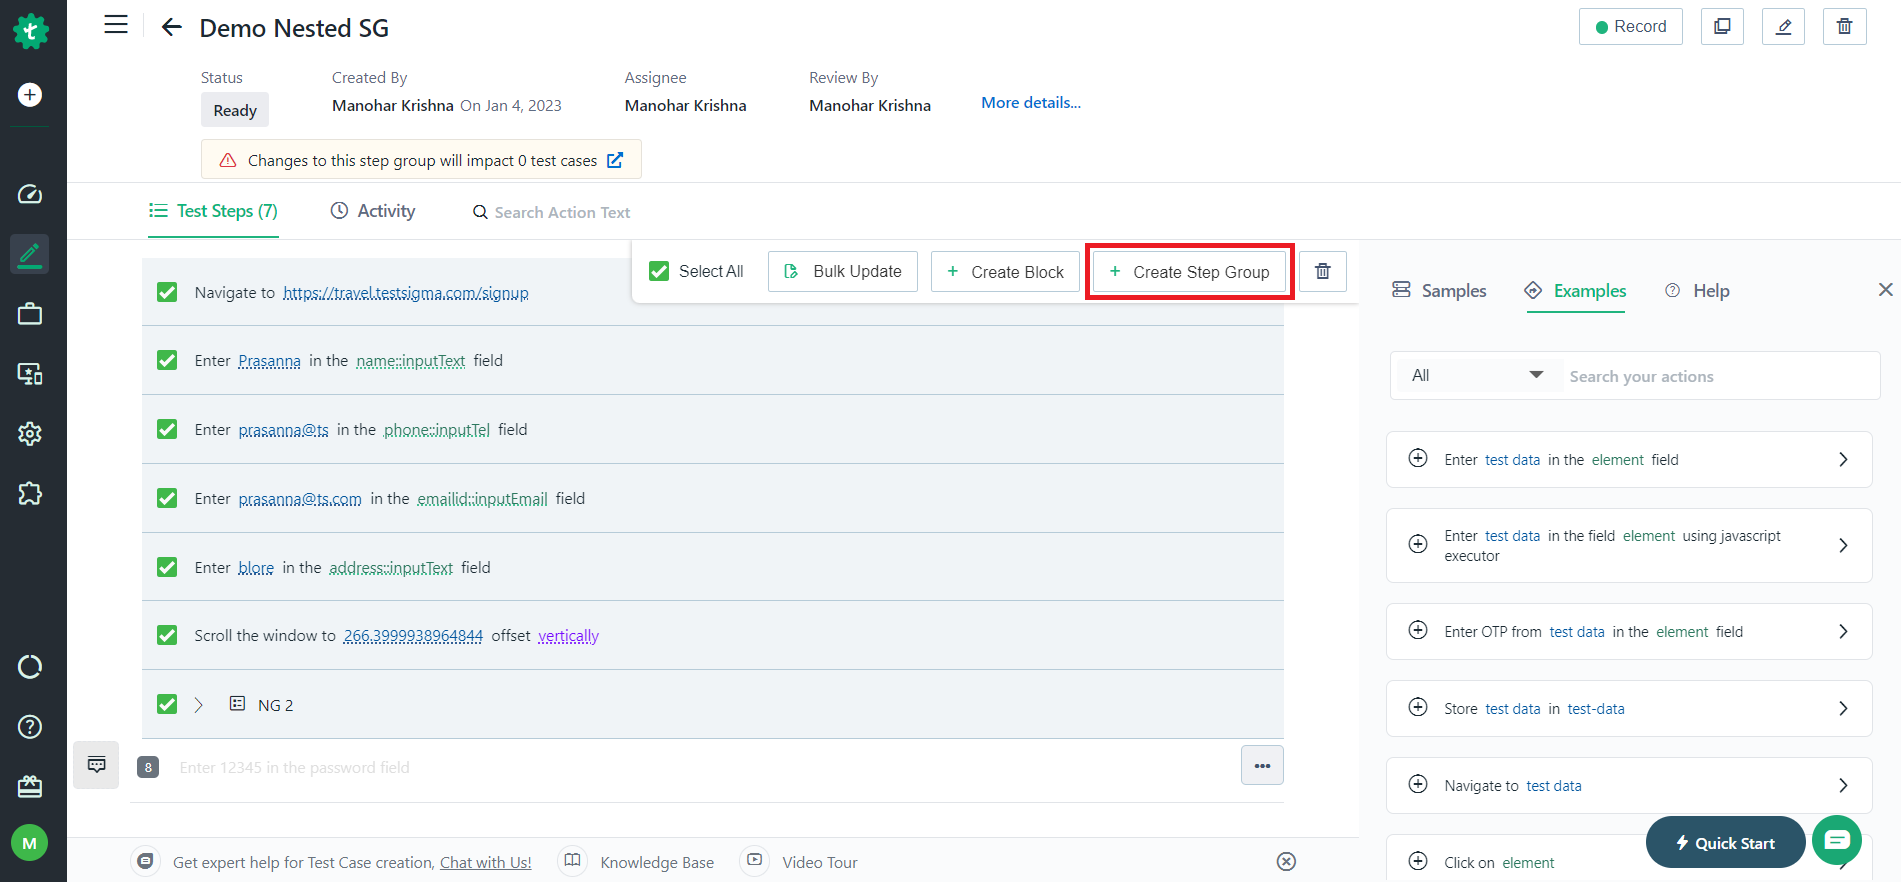Expand the javascript executor example chevron
Image resolution: width=1901 pixels, height=882 pixels.
tap(1843, 545)
